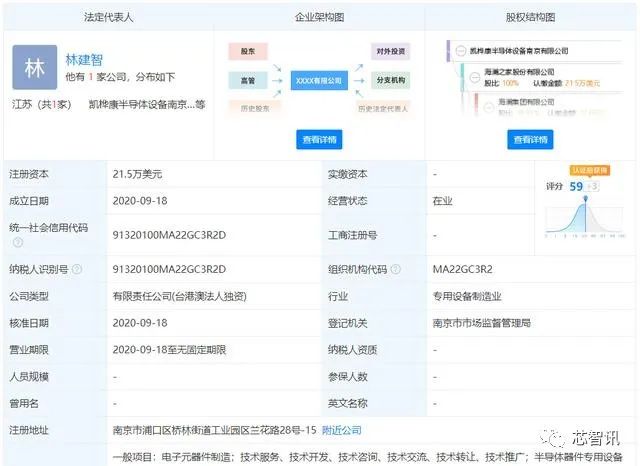Image resolution: width=640 pixels, height=466 pixels.
Task: Open 查看详情 under 股权结构图
Action: 530,139
